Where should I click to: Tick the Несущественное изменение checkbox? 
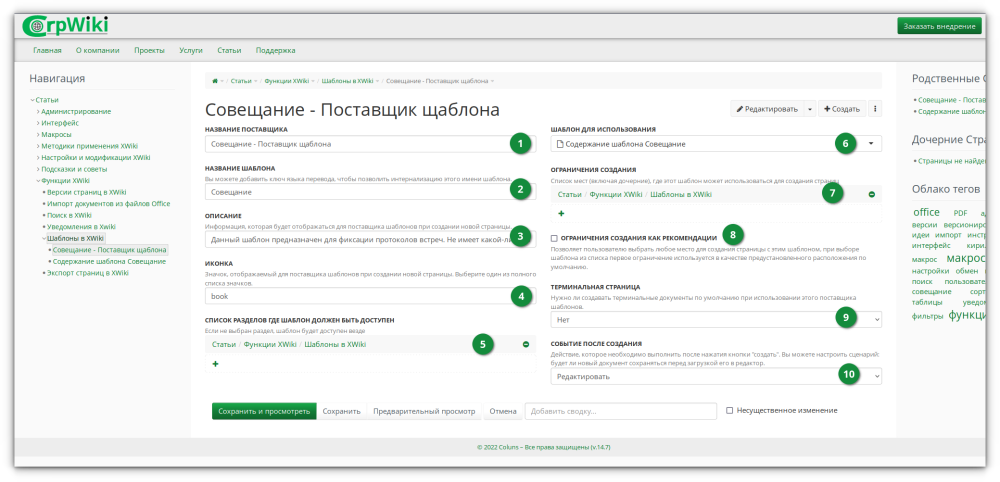[x=730, y=411]
